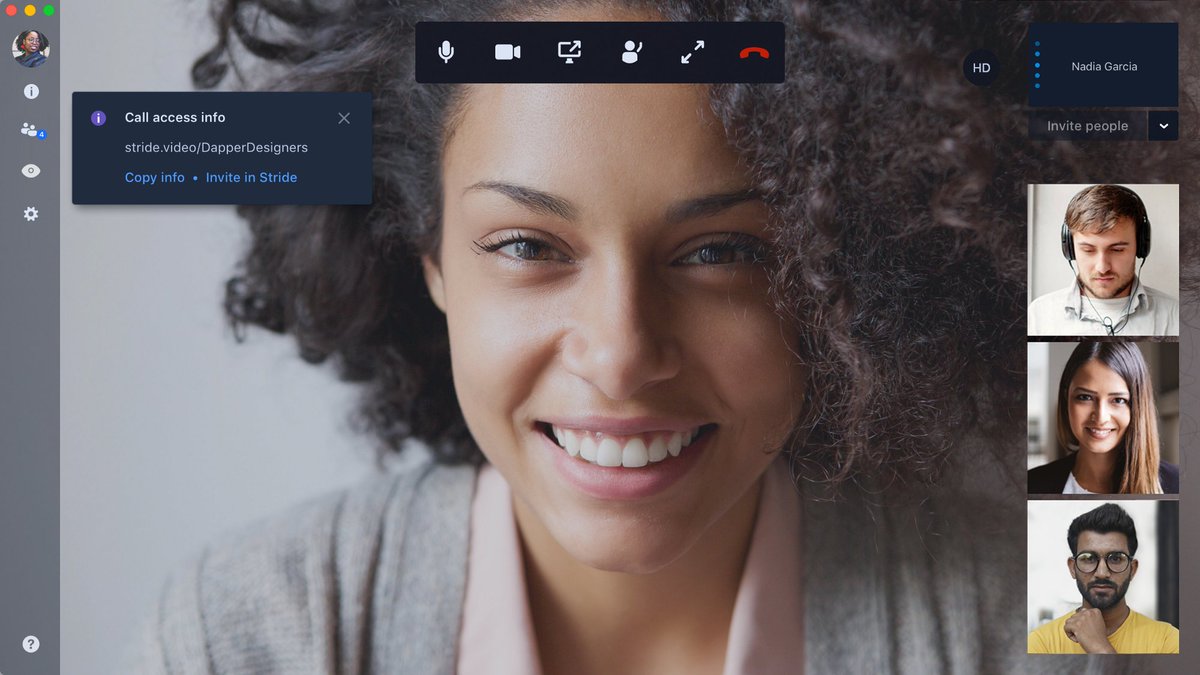End call with red hang-up icon

click(x=754, y=53)
